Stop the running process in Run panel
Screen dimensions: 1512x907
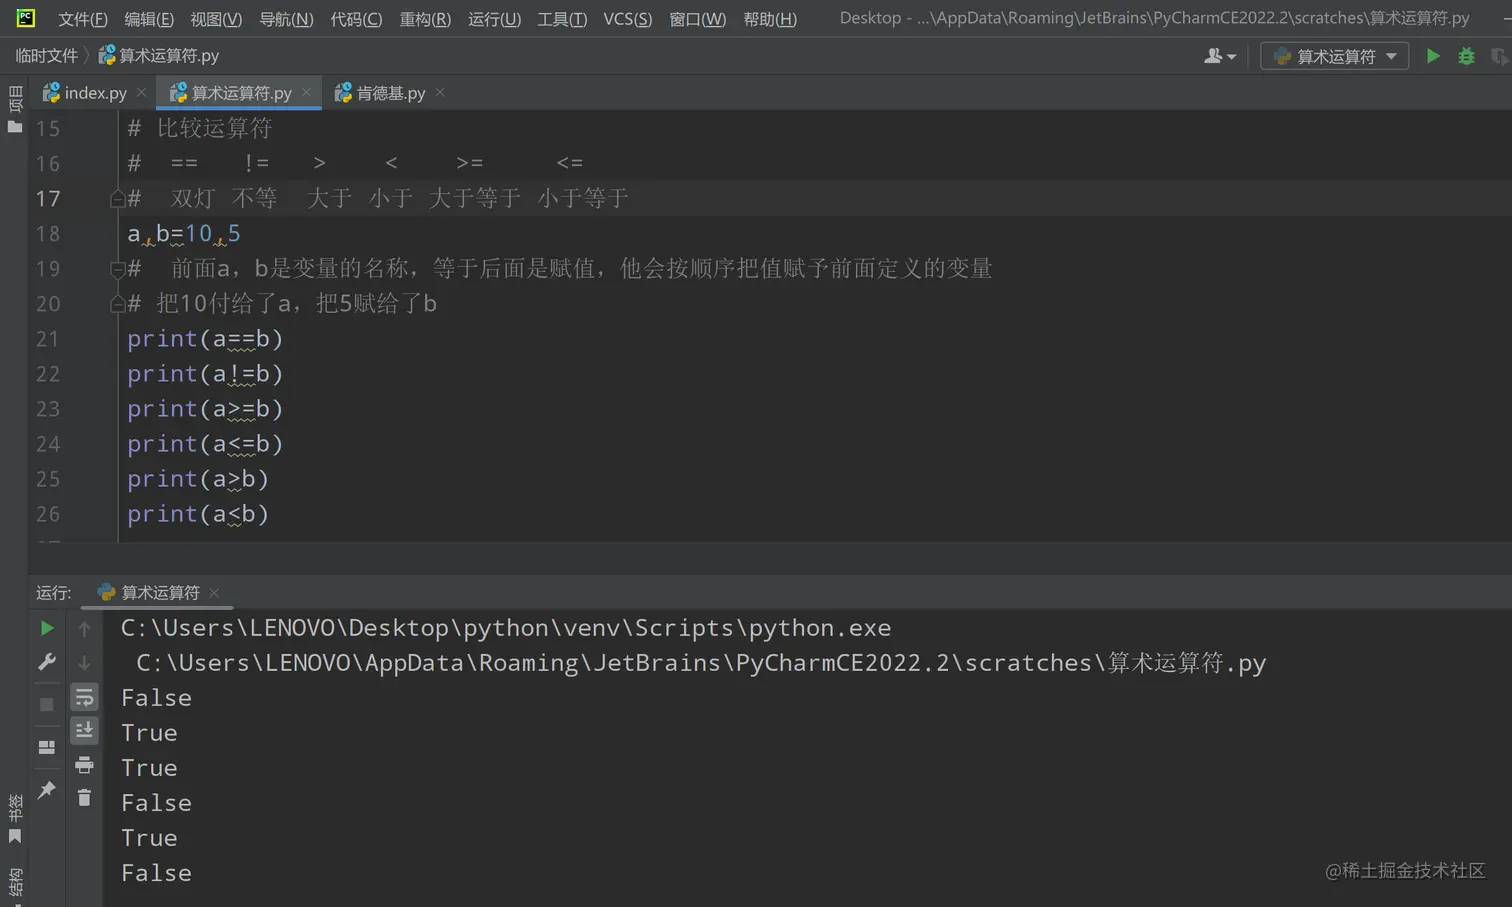47,704
